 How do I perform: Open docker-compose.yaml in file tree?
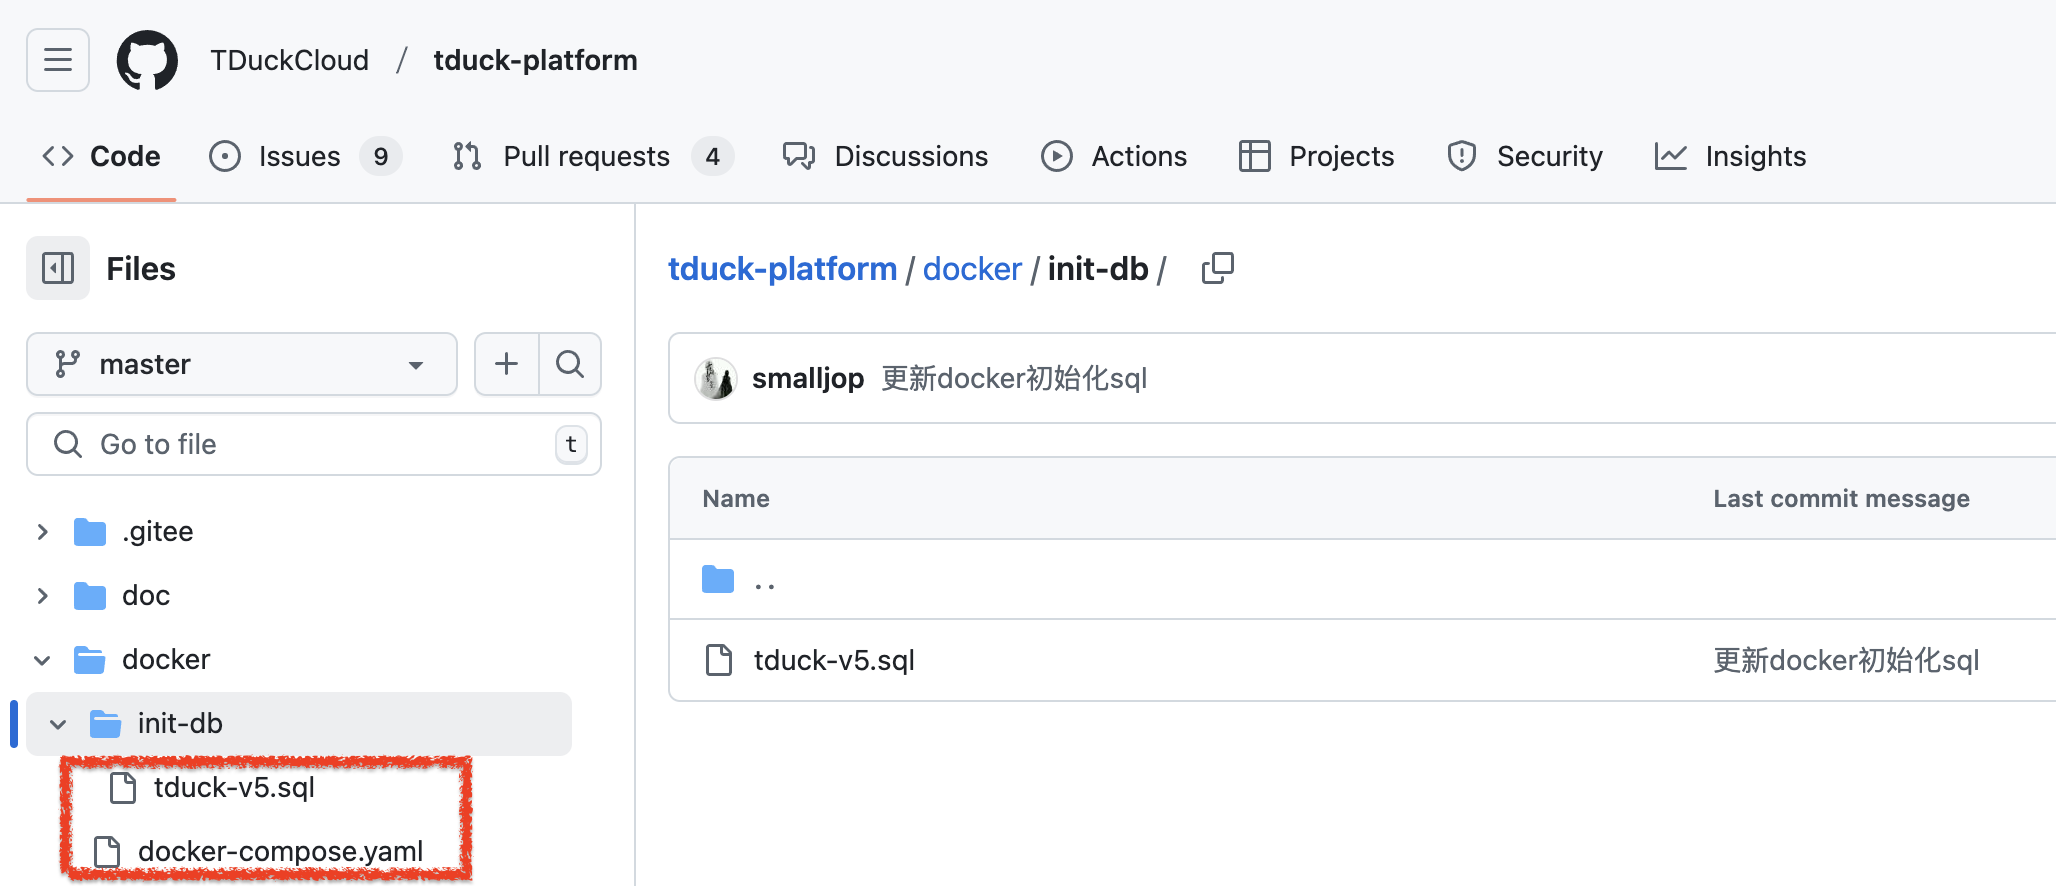280,851
